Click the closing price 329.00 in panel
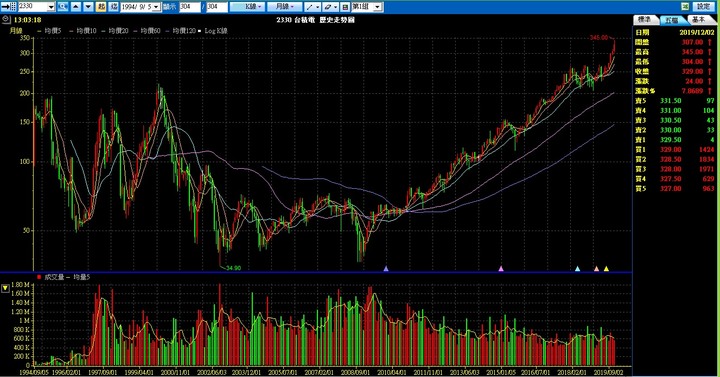This screenshot has width=720, height=377. point(692,72)
